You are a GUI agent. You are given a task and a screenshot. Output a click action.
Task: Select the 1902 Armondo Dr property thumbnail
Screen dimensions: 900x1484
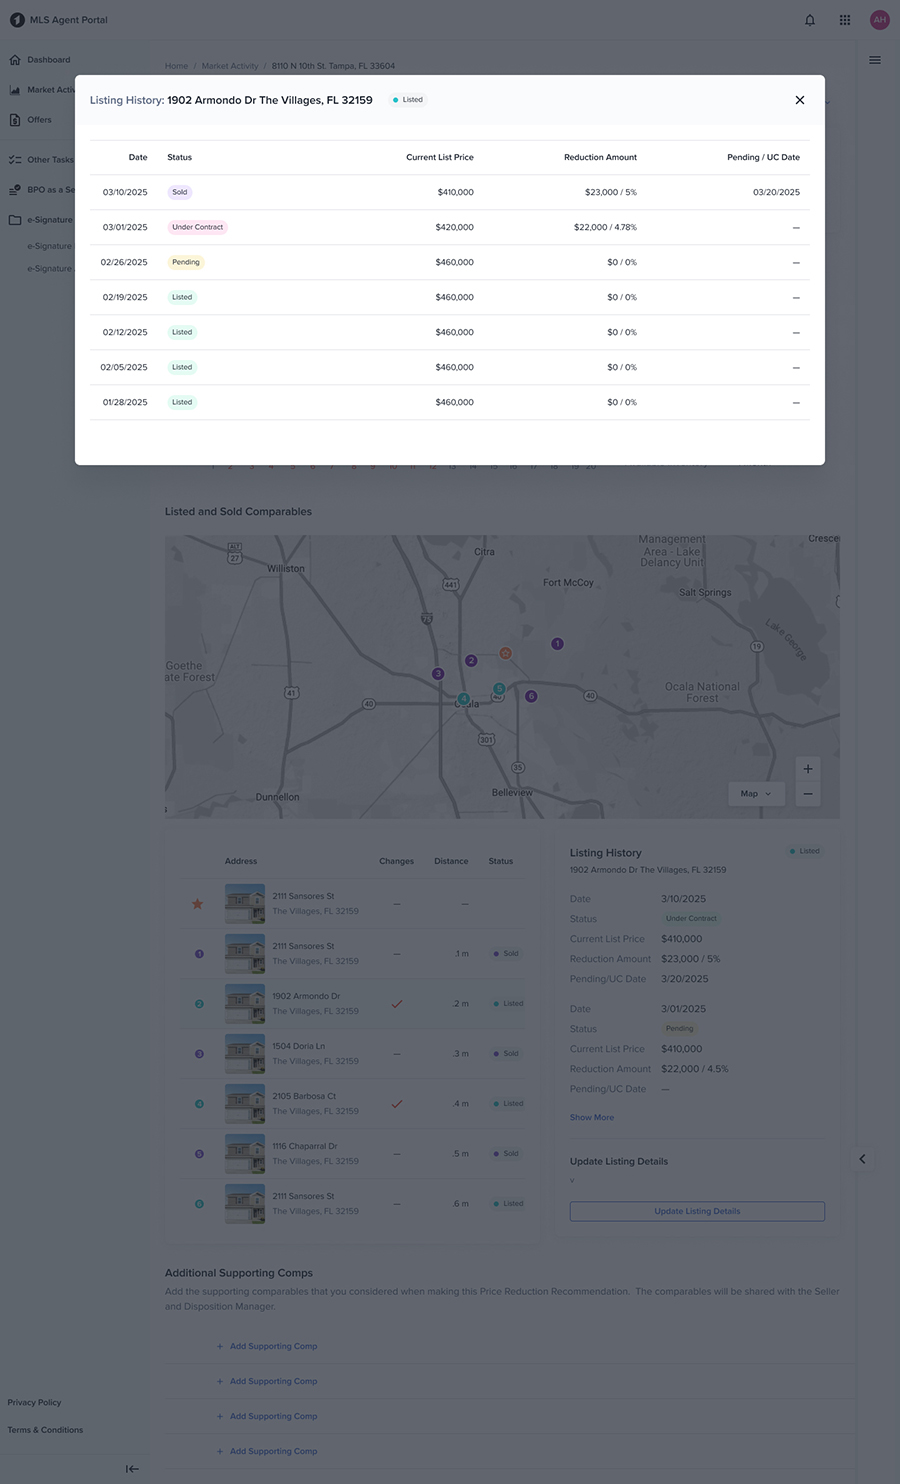[x=245, y=1003]
